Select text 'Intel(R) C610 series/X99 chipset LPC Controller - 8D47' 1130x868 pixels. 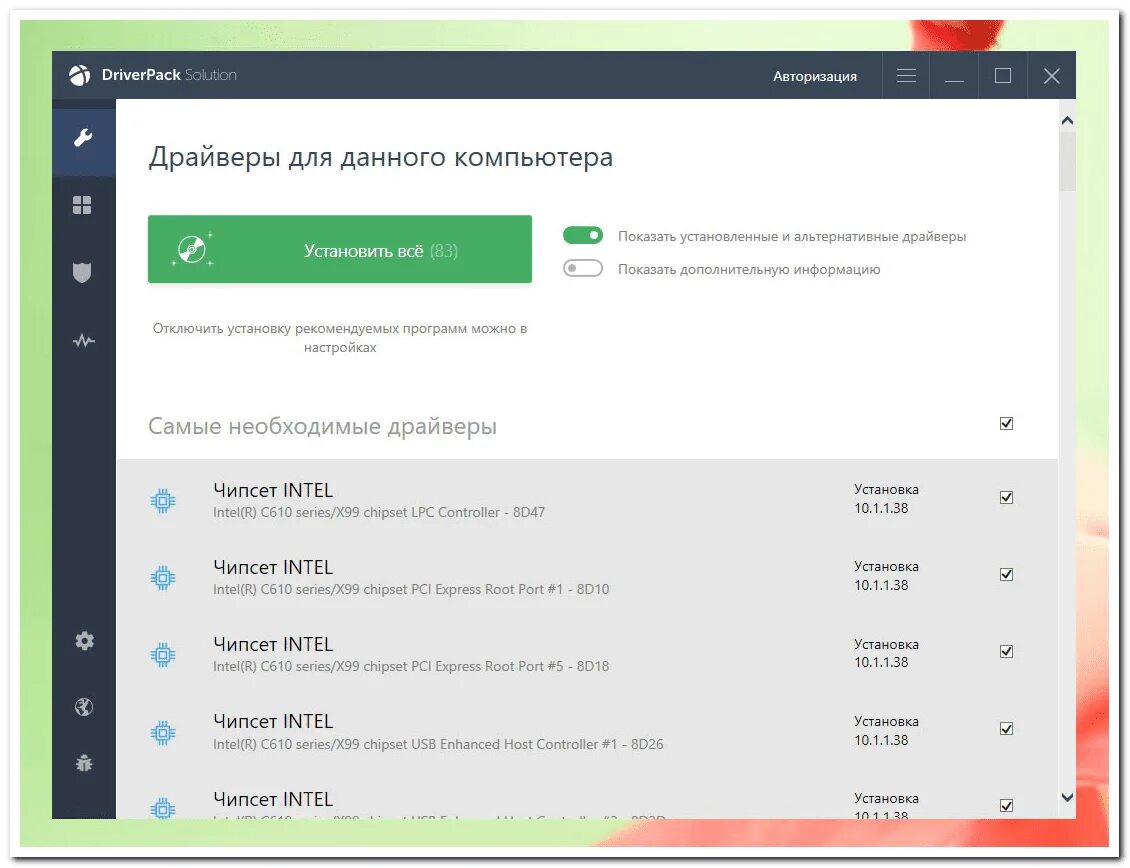379,513
